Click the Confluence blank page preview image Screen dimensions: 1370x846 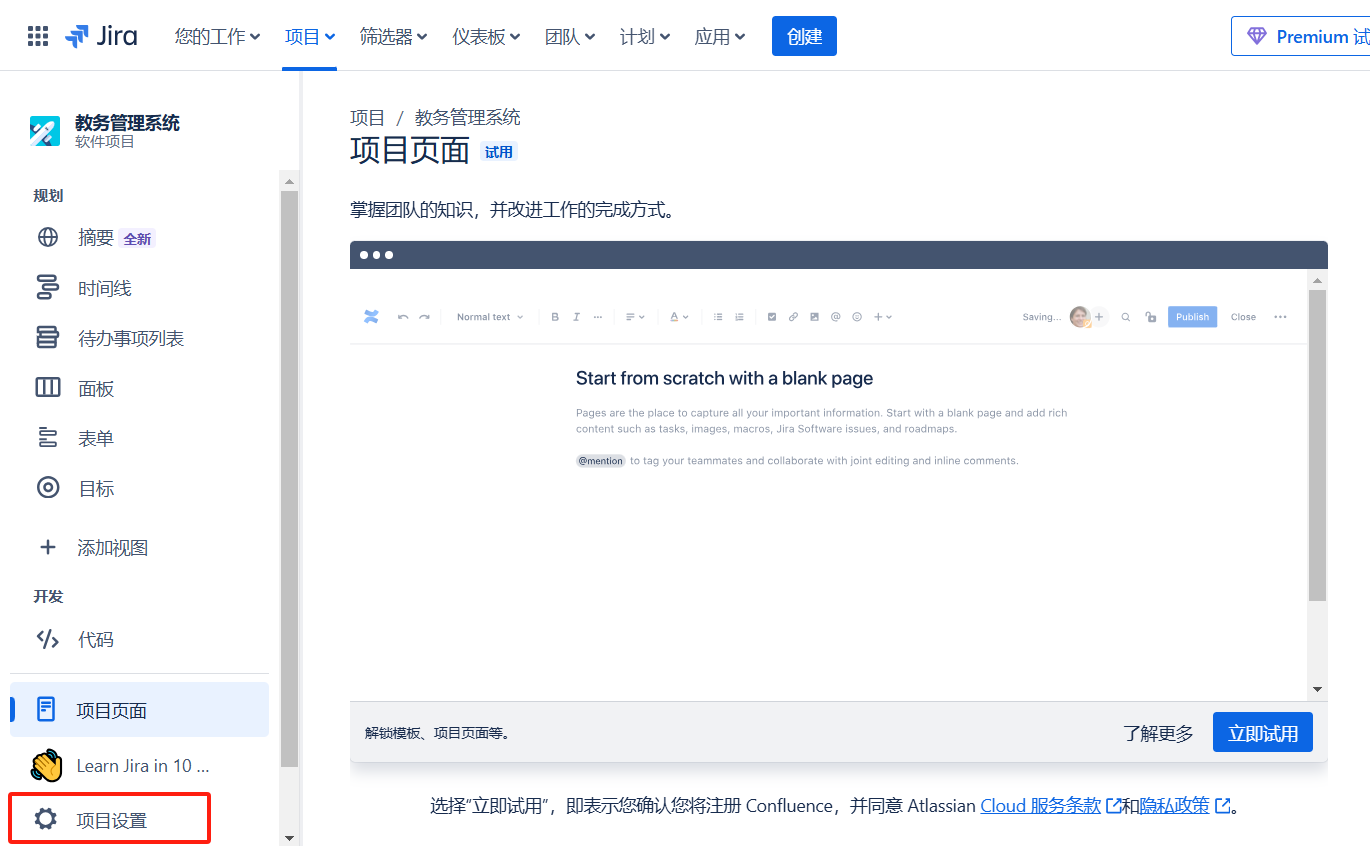[829, 485]
